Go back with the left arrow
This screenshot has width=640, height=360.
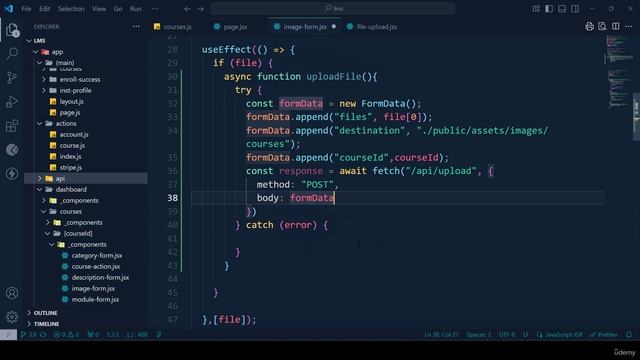pos(187,9)
